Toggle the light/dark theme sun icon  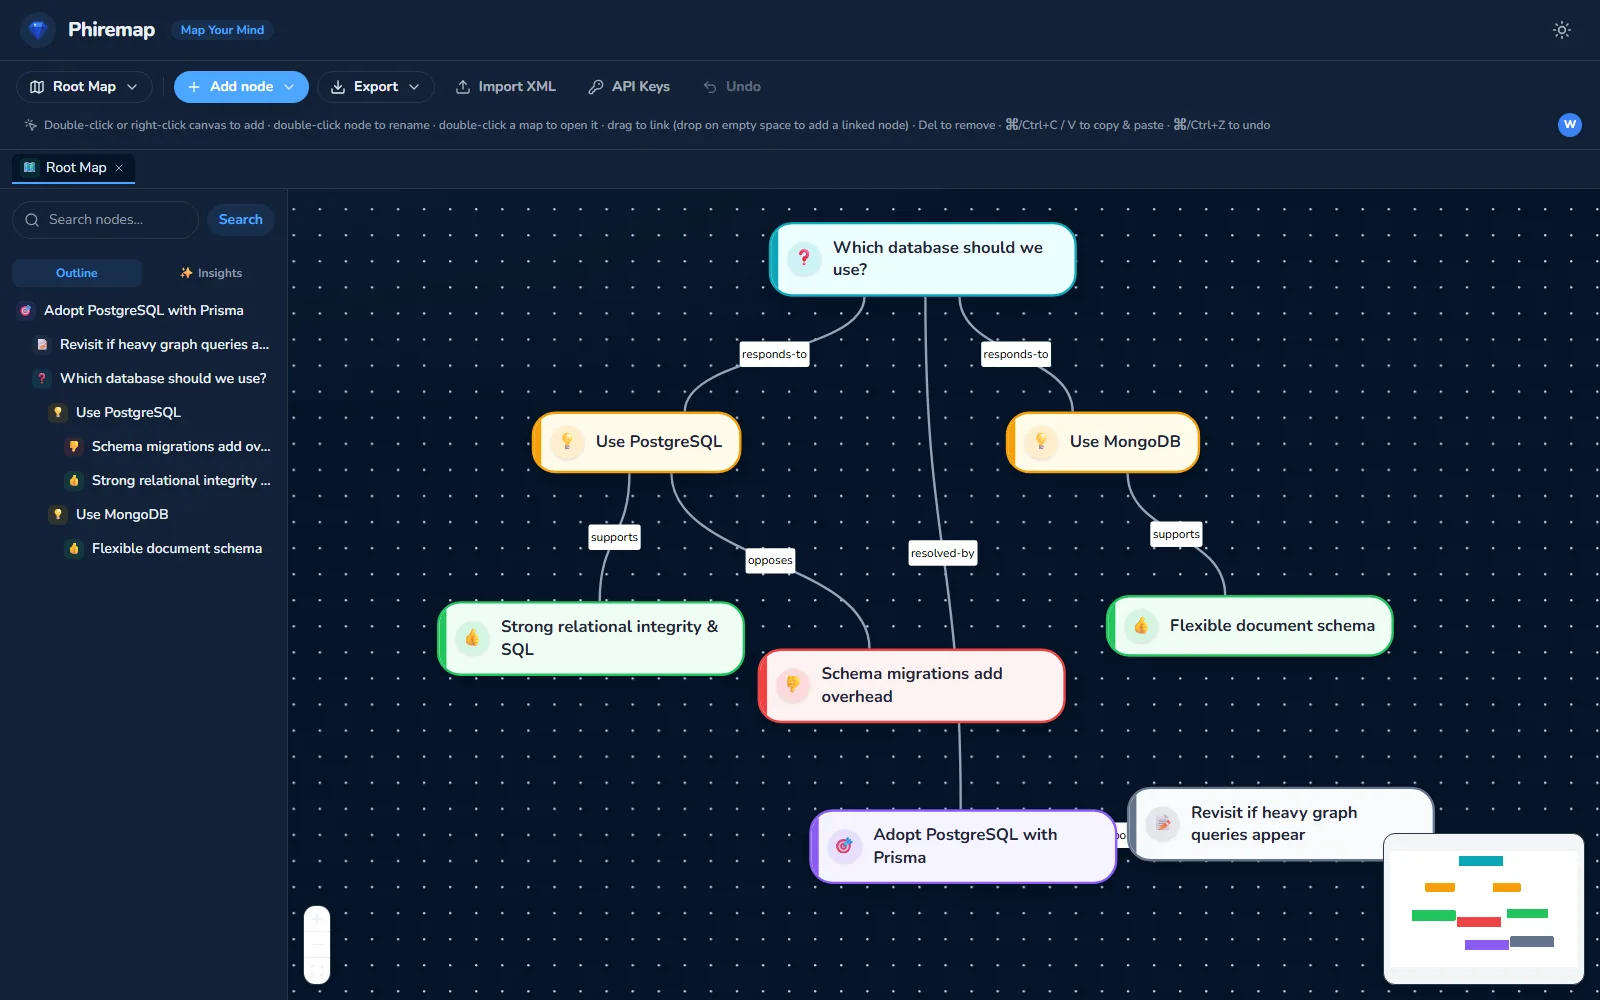tap(1562, 30)
